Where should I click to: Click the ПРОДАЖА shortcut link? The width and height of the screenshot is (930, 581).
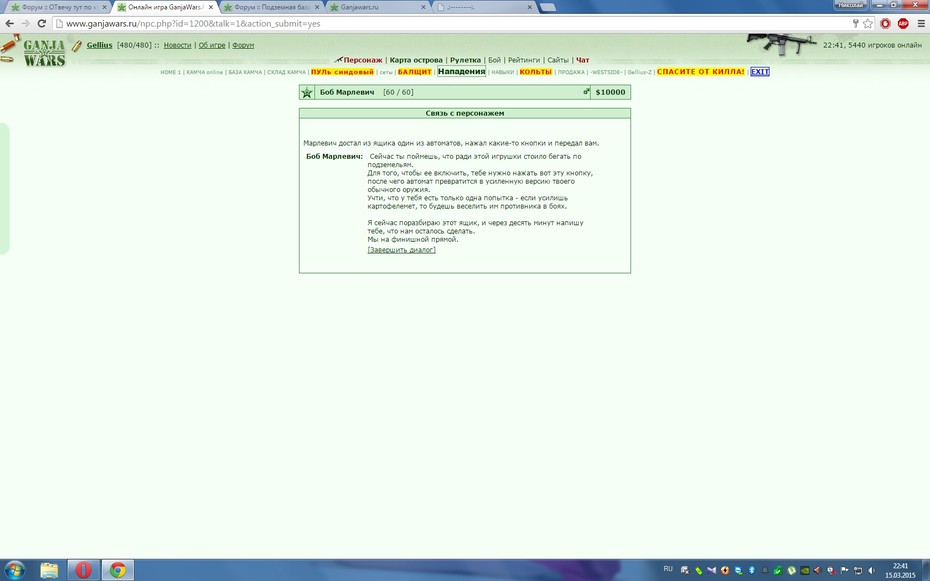point(571,72)
